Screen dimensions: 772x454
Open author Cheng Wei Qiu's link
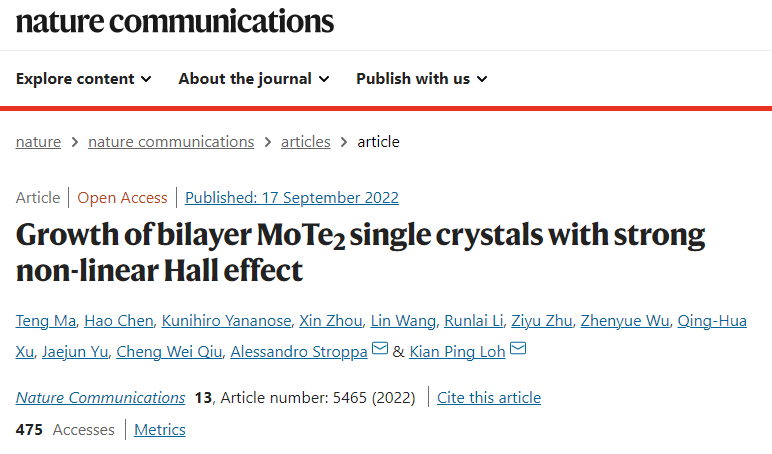169,352
